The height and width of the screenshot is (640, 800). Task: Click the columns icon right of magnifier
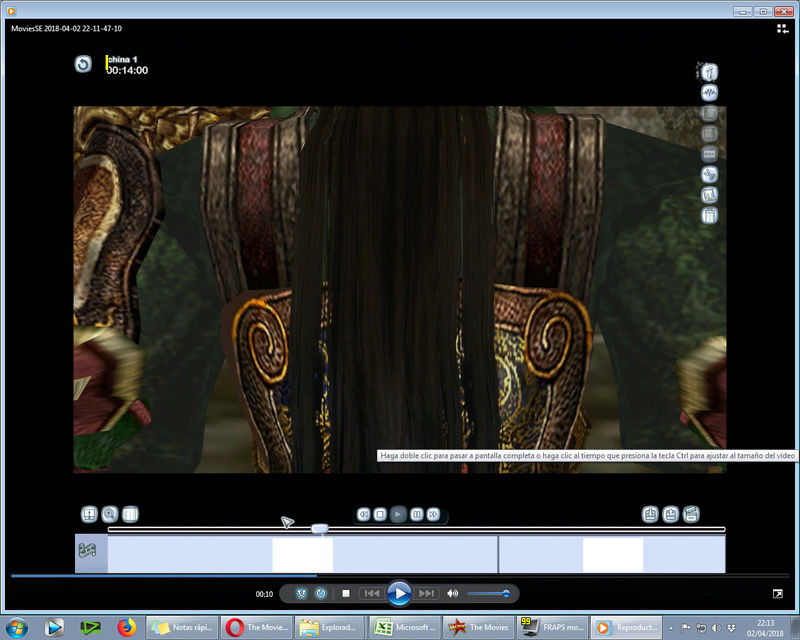[x=130, y=514]
